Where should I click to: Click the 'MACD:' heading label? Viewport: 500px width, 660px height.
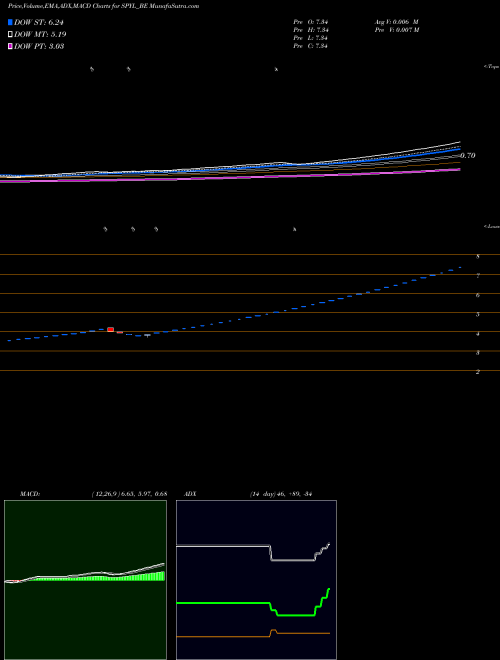[x=30, y=494]
